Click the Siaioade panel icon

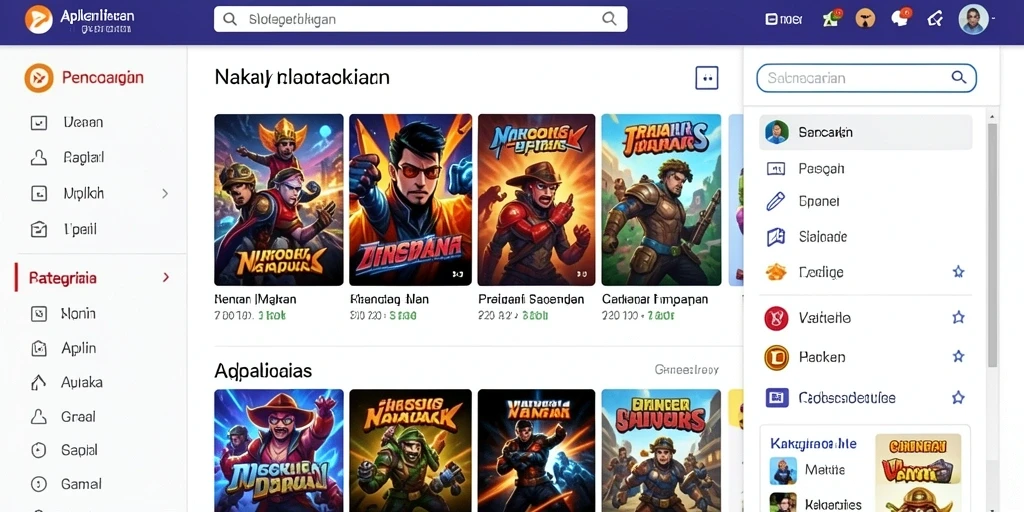pos(776,236)
